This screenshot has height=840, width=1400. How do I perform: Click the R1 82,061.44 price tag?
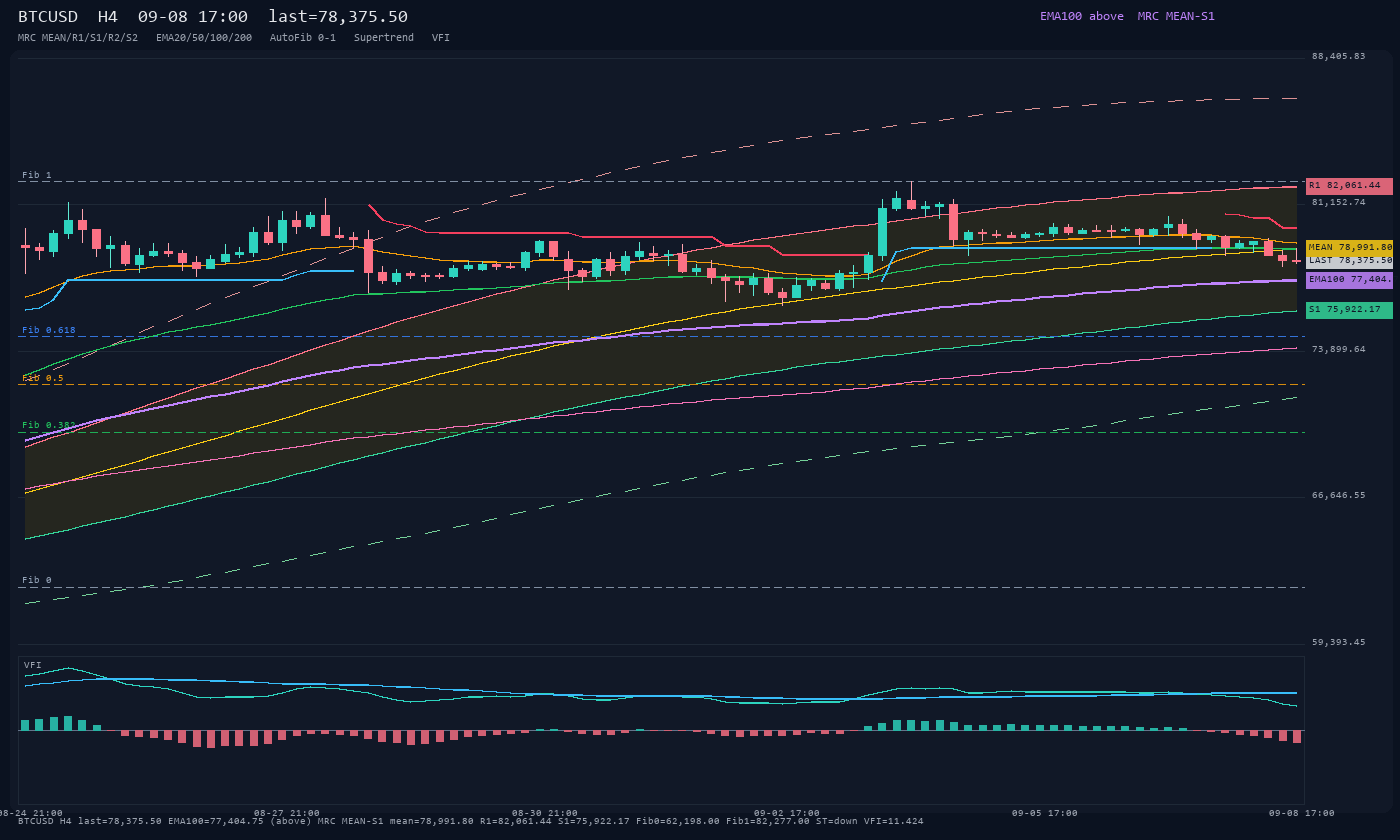tap(1349, 186)
